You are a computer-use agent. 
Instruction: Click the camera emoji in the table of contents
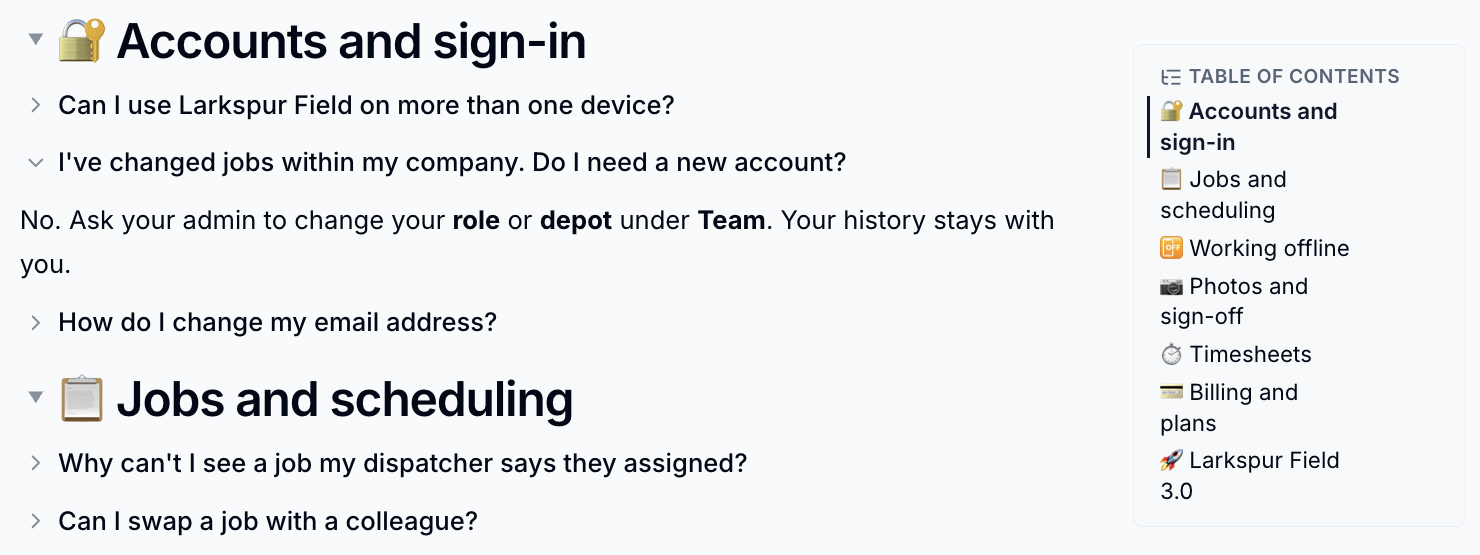tap(1171, 286)
